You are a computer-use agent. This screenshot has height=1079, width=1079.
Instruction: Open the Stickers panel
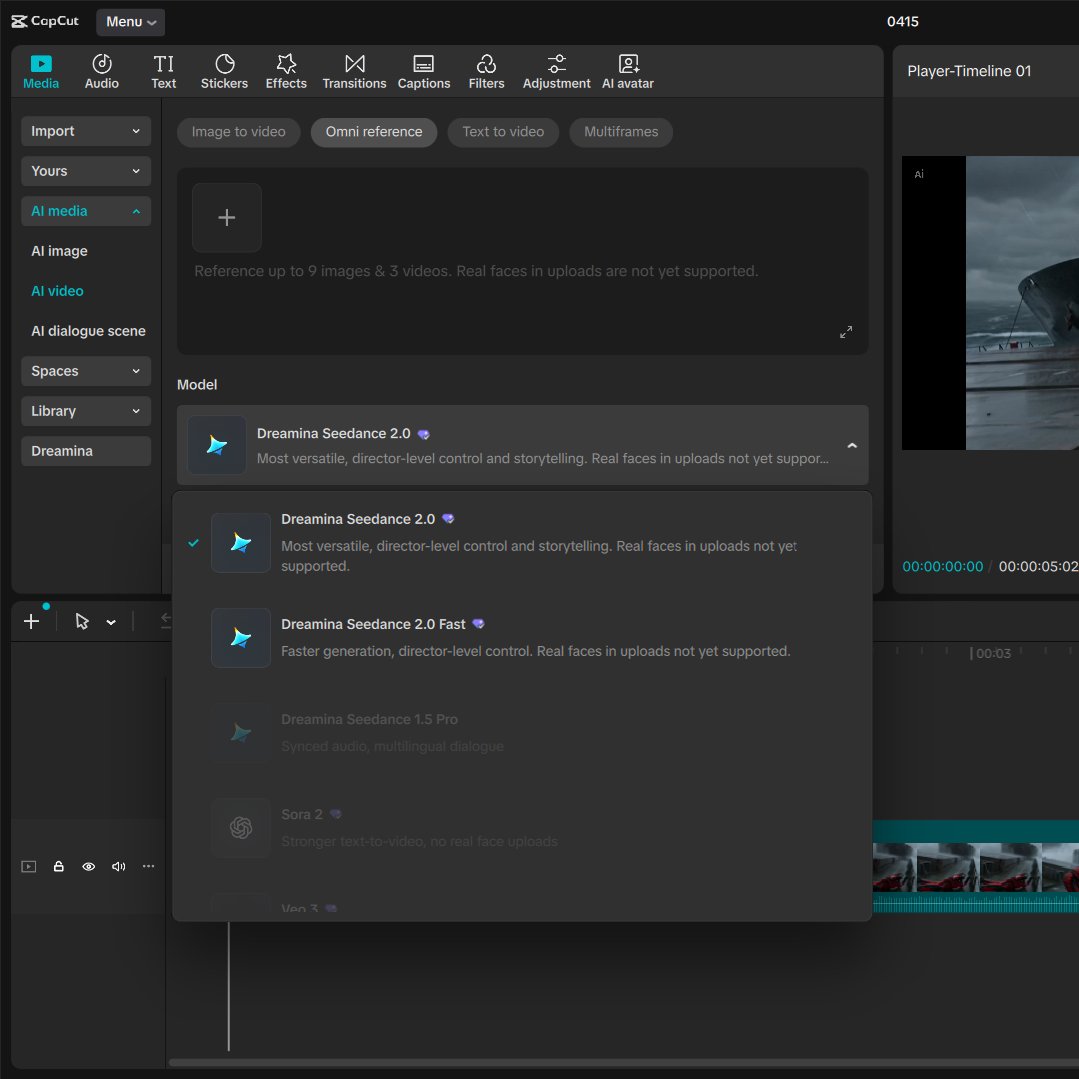[x=224, y=72]
